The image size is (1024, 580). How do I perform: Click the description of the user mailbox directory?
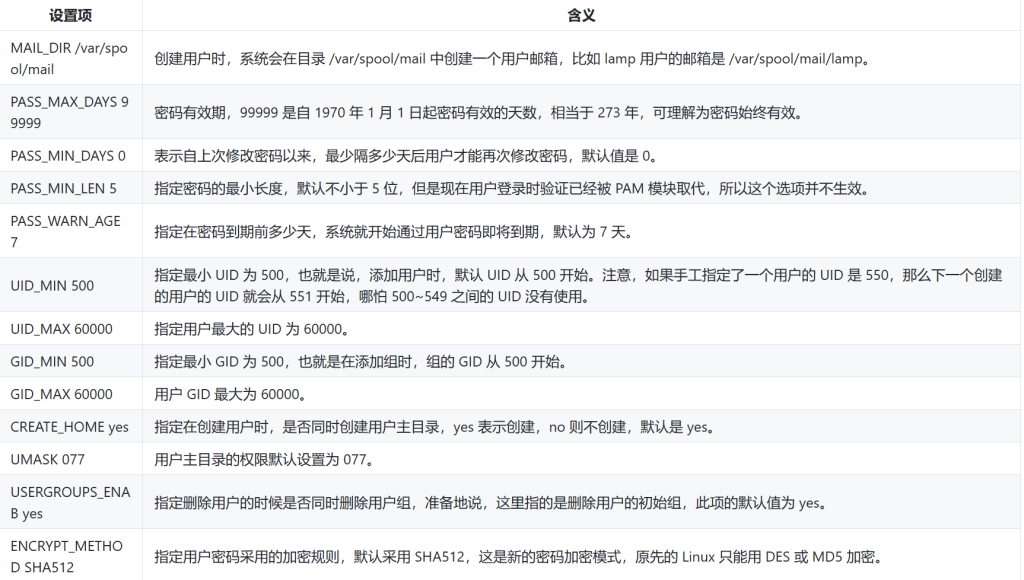coord(511,59)
